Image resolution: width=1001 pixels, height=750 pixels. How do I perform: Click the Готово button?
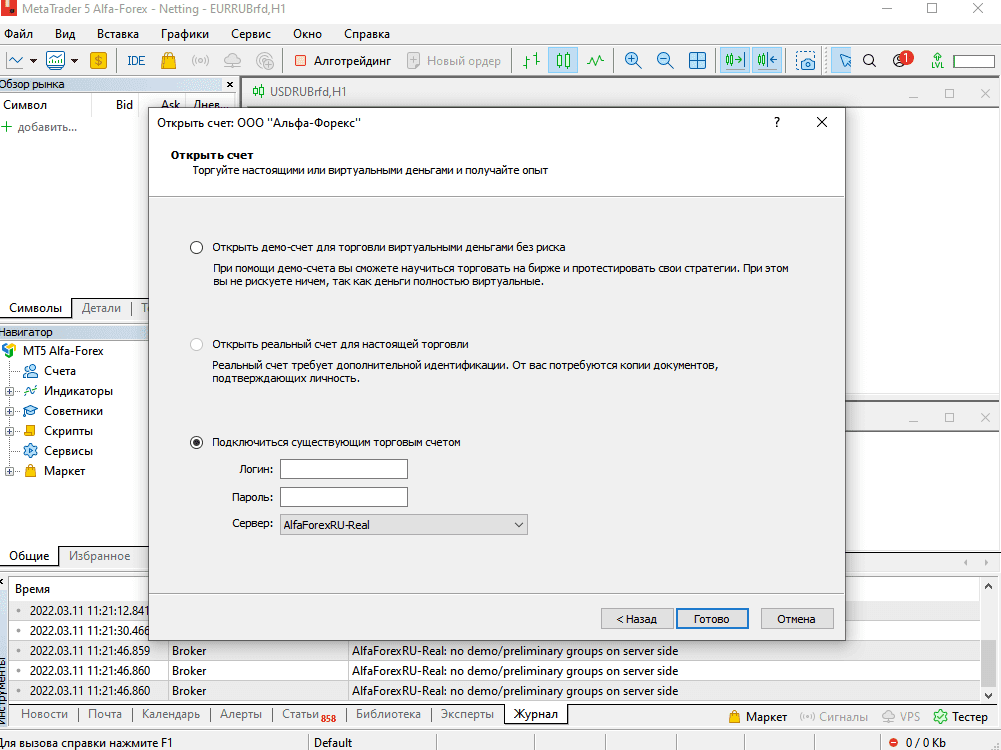(712, 619)
